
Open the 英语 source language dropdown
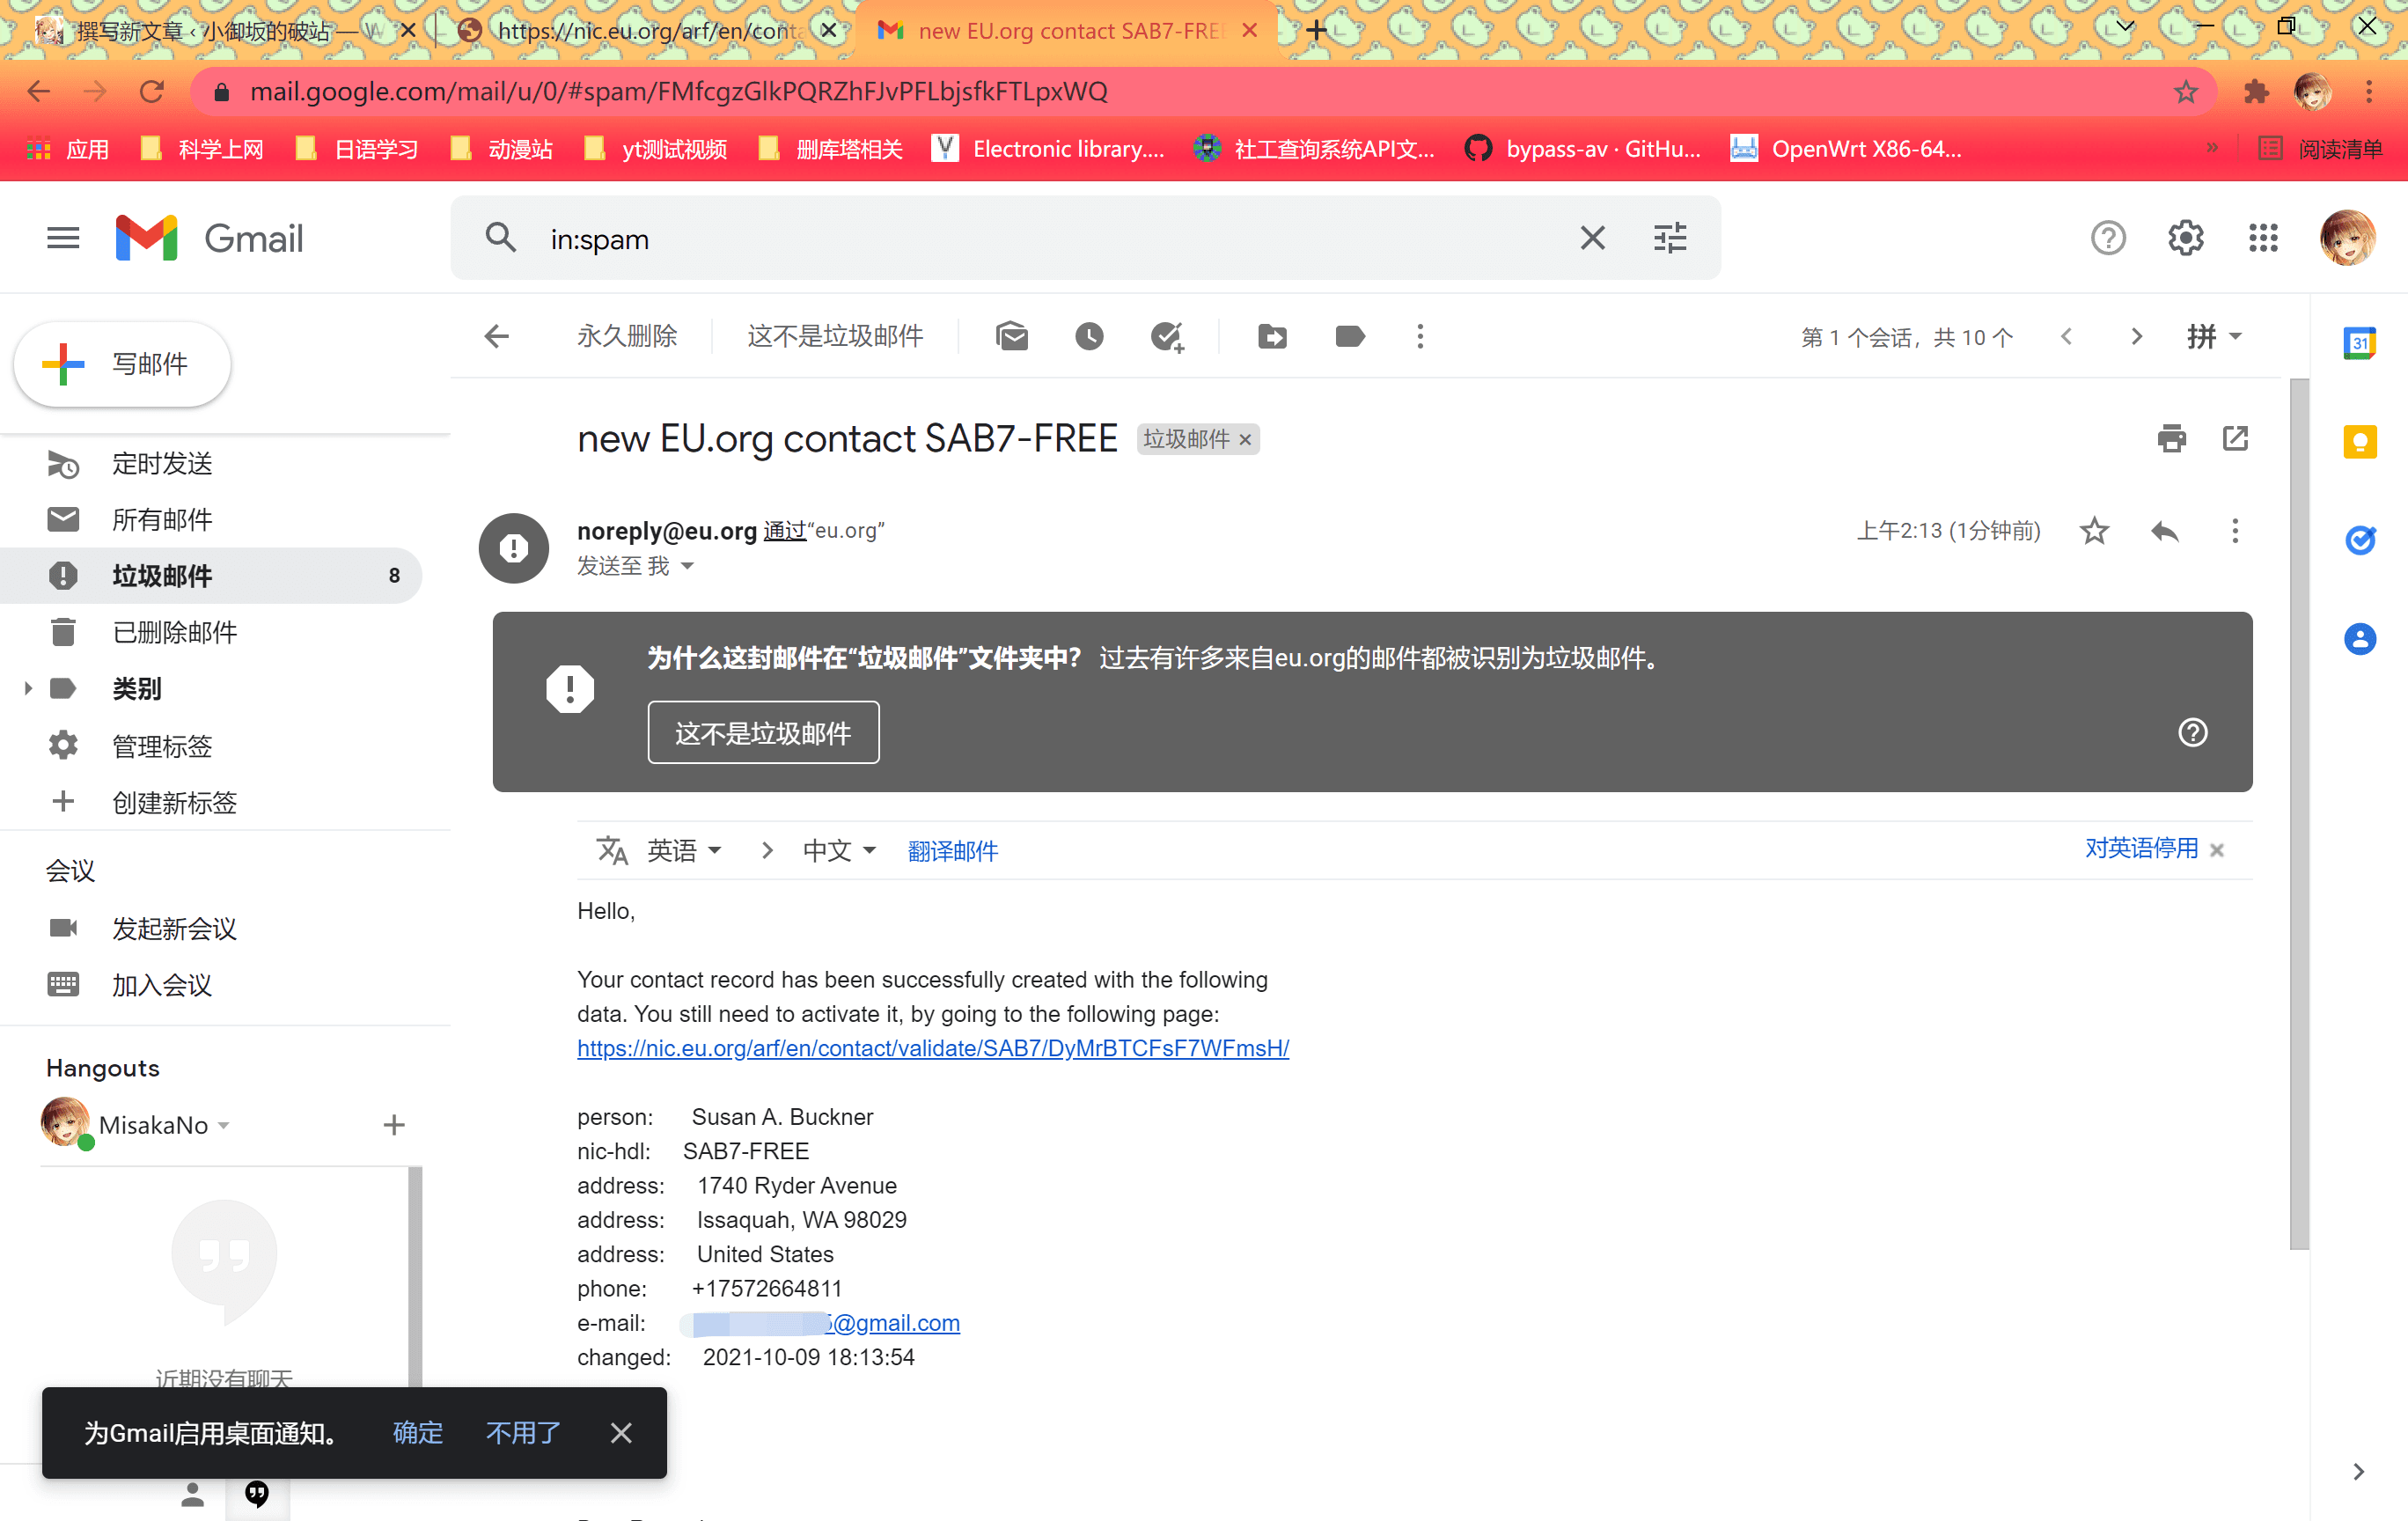685,851
